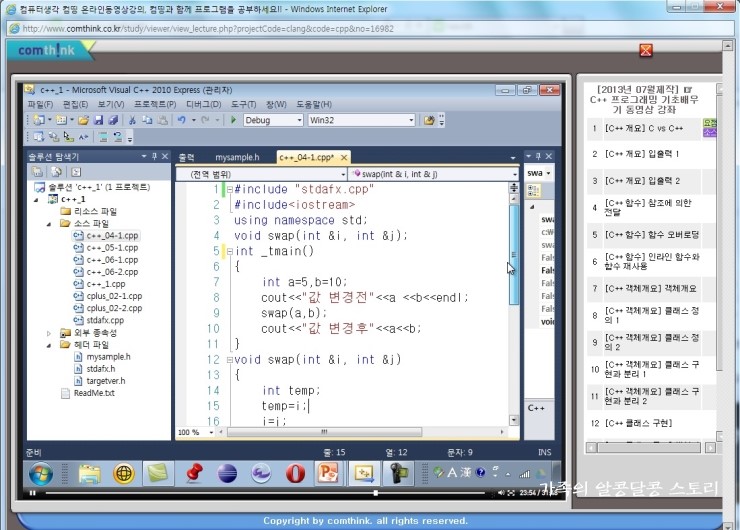Select stdafx.h in the header files
Image resolution: width=740 pixels, height=530 pixels.
(101, 369)
